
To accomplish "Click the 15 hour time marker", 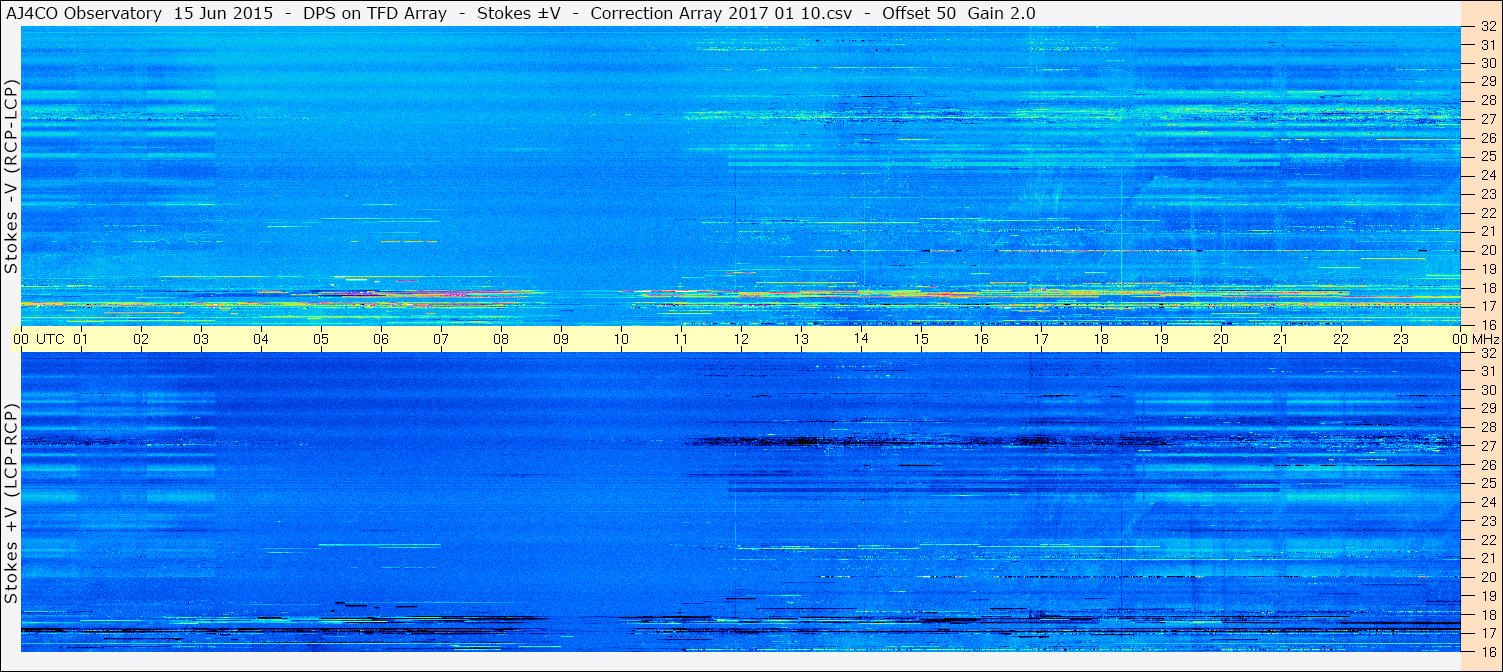I will click(921, 339).
